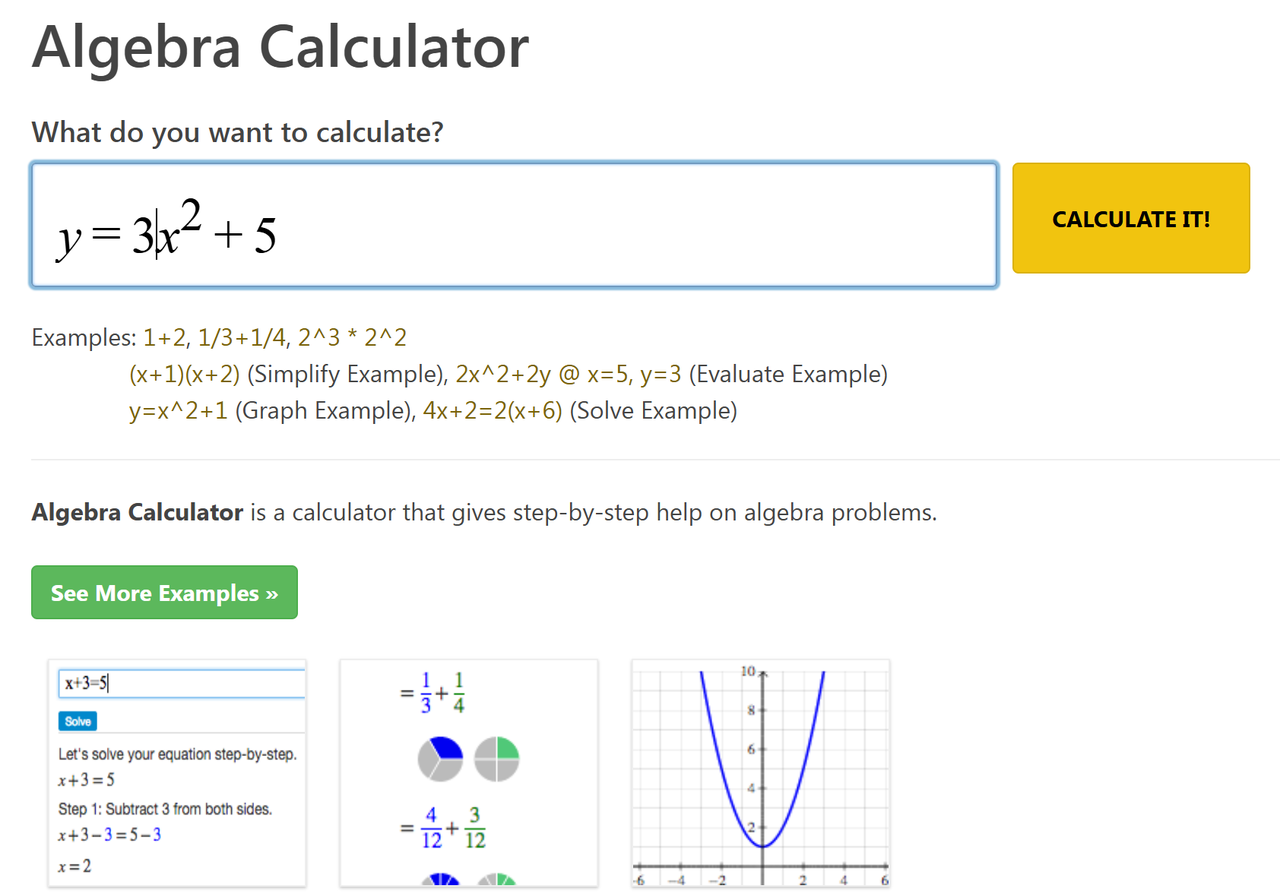
Task: Click the blue one-third pie chart
Action: (441, 758)
